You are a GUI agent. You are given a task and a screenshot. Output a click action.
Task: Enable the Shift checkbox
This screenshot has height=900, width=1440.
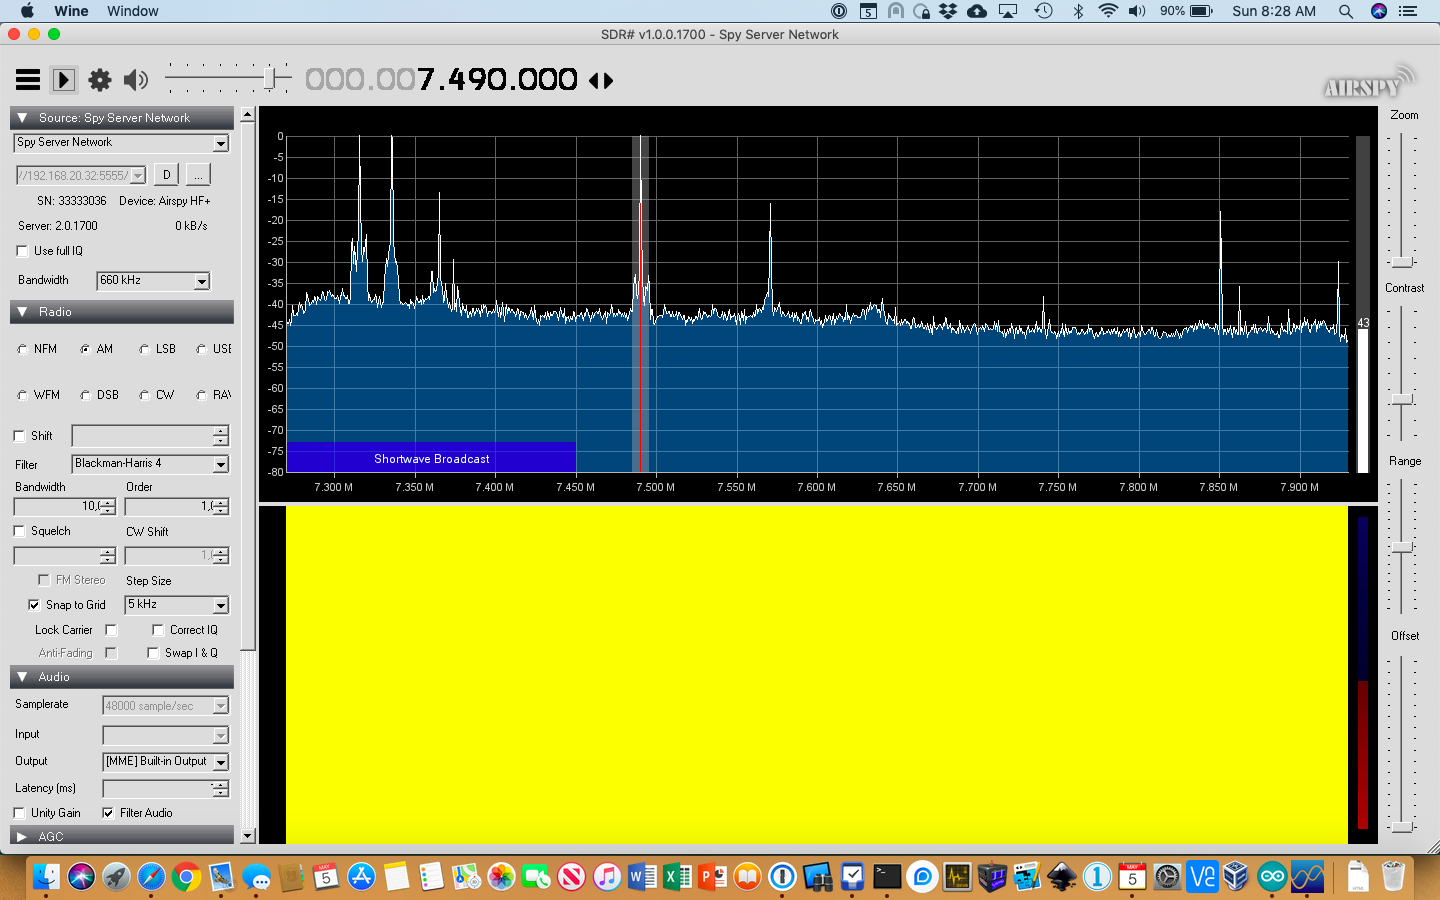(19, 436)
